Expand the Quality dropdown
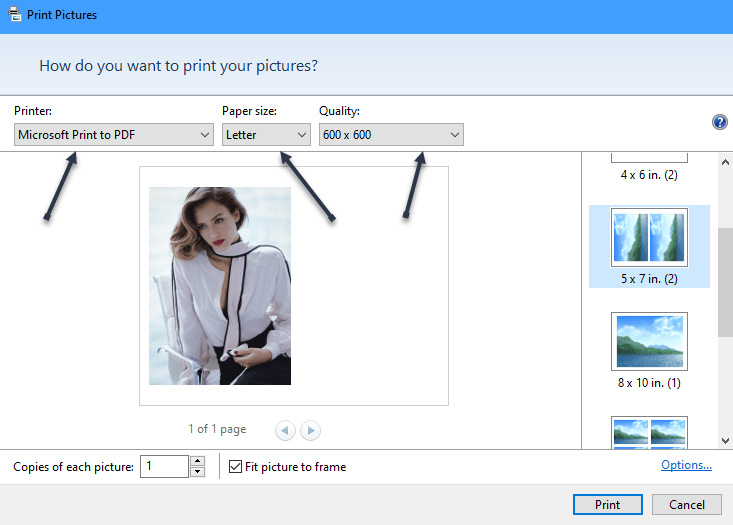Screen dimensions: 733x525 pos(391,134)
